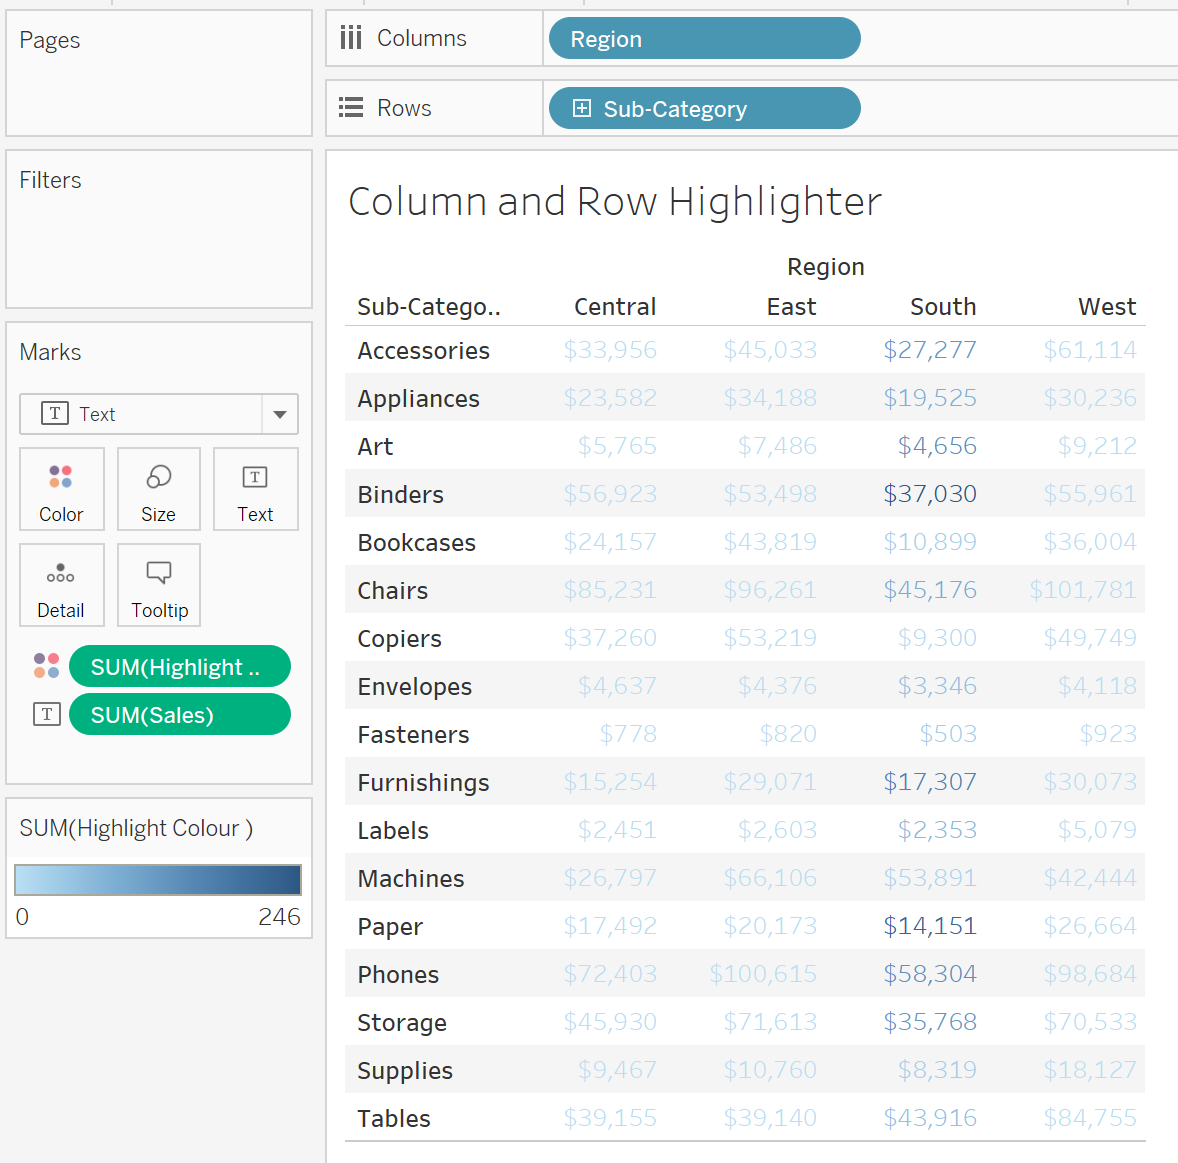Click the Columns shelf icon
This screenshot has width=1178, height=1163.
[351, 38]
